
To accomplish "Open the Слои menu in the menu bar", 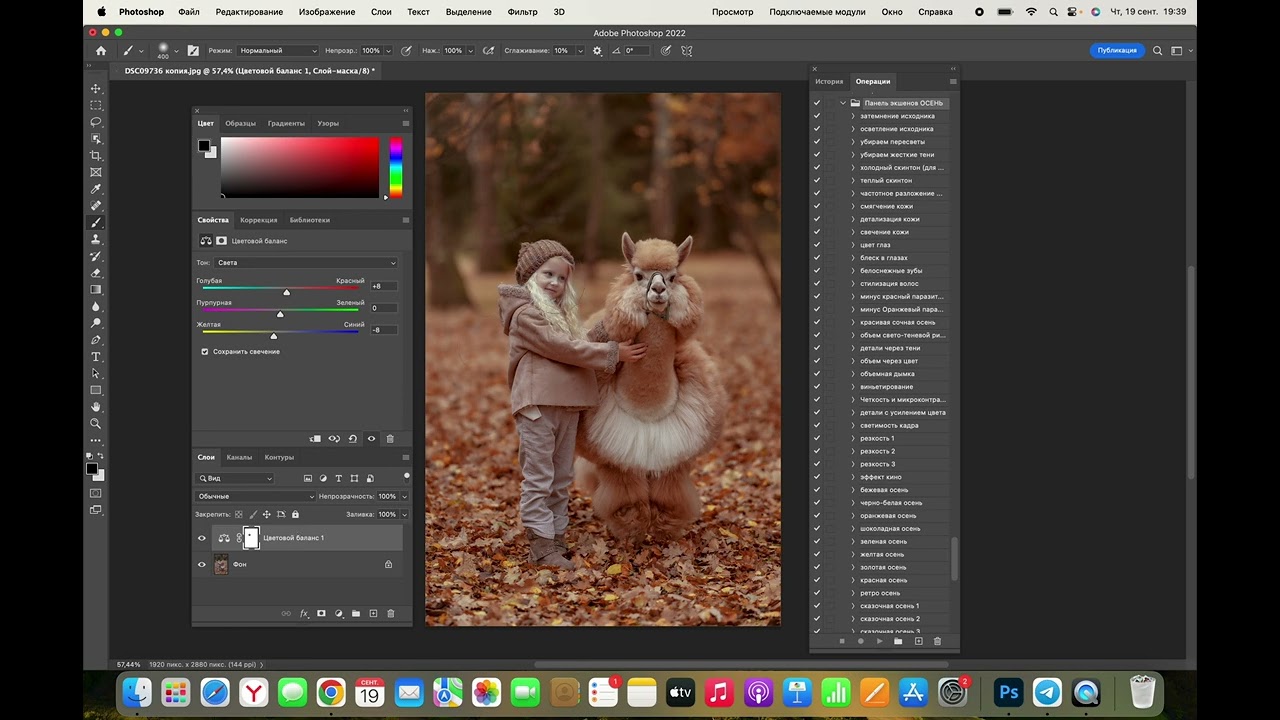I will coord(381,12).
